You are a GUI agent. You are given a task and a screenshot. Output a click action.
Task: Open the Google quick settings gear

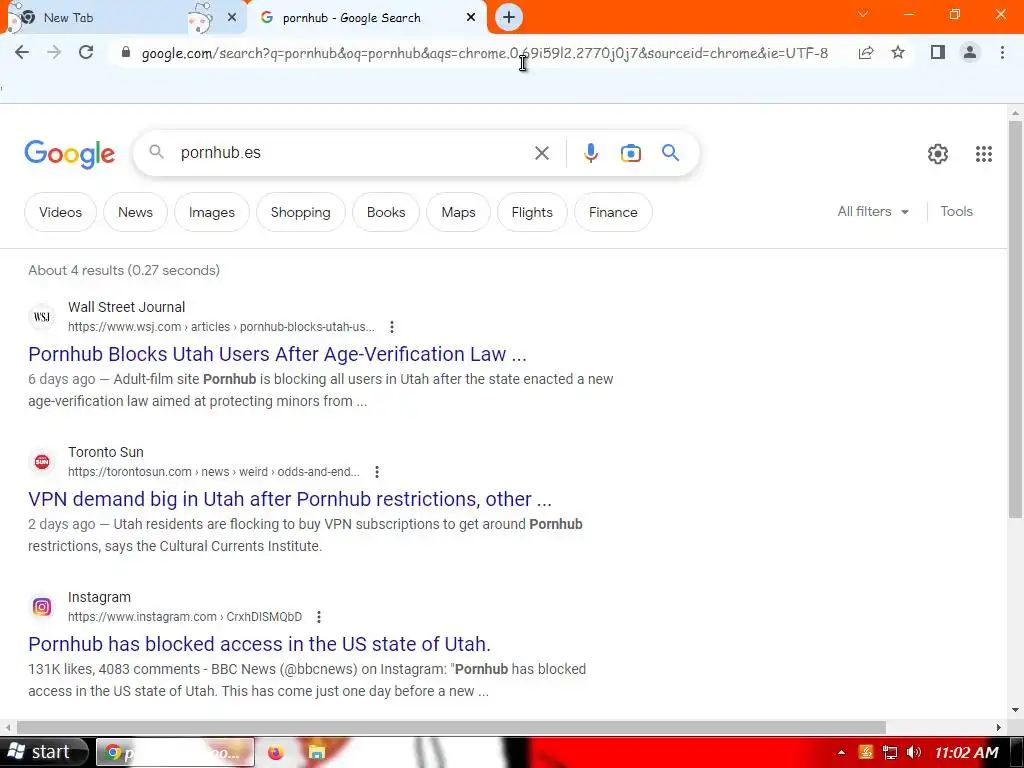click(x=938, y=153)
